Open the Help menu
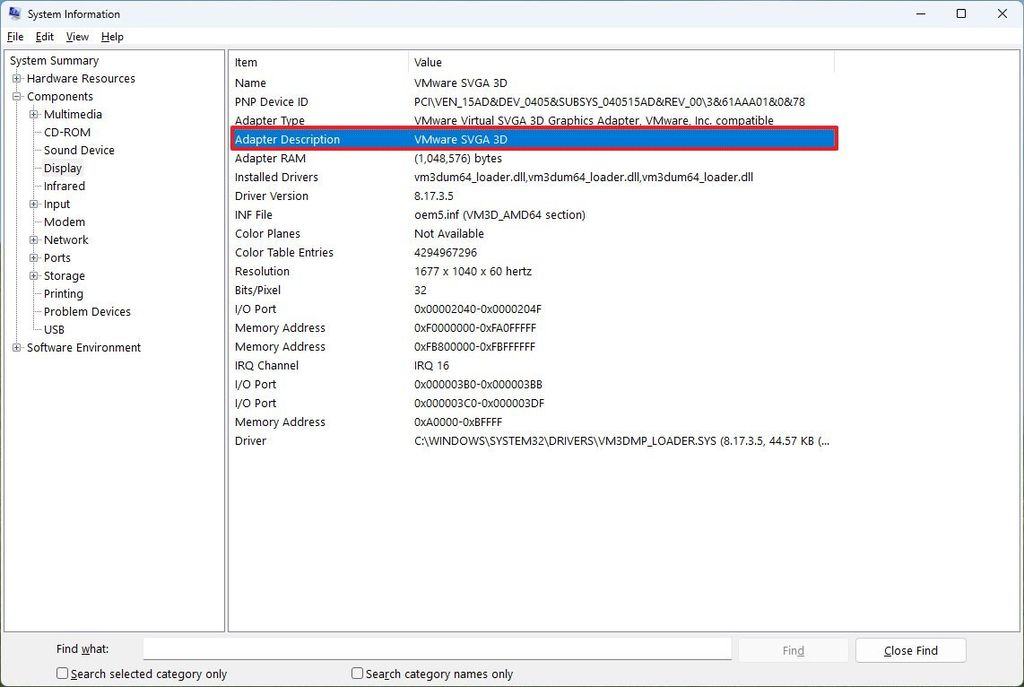1024x687 pixels. [112, 37]
